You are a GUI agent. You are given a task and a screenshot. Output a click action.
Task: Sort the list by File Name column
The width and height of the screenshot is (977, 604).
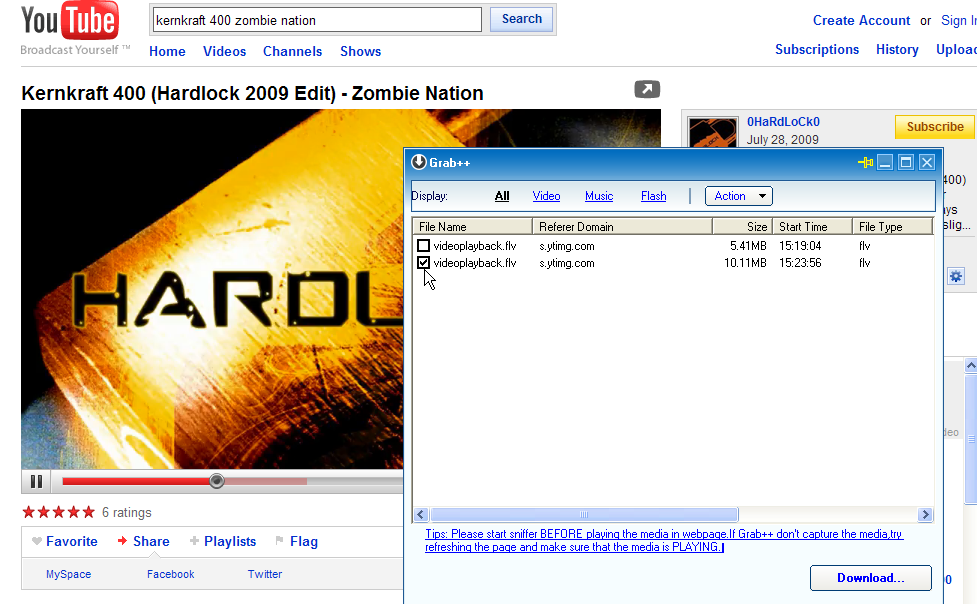pyautogui.click(x=471, y=227)
